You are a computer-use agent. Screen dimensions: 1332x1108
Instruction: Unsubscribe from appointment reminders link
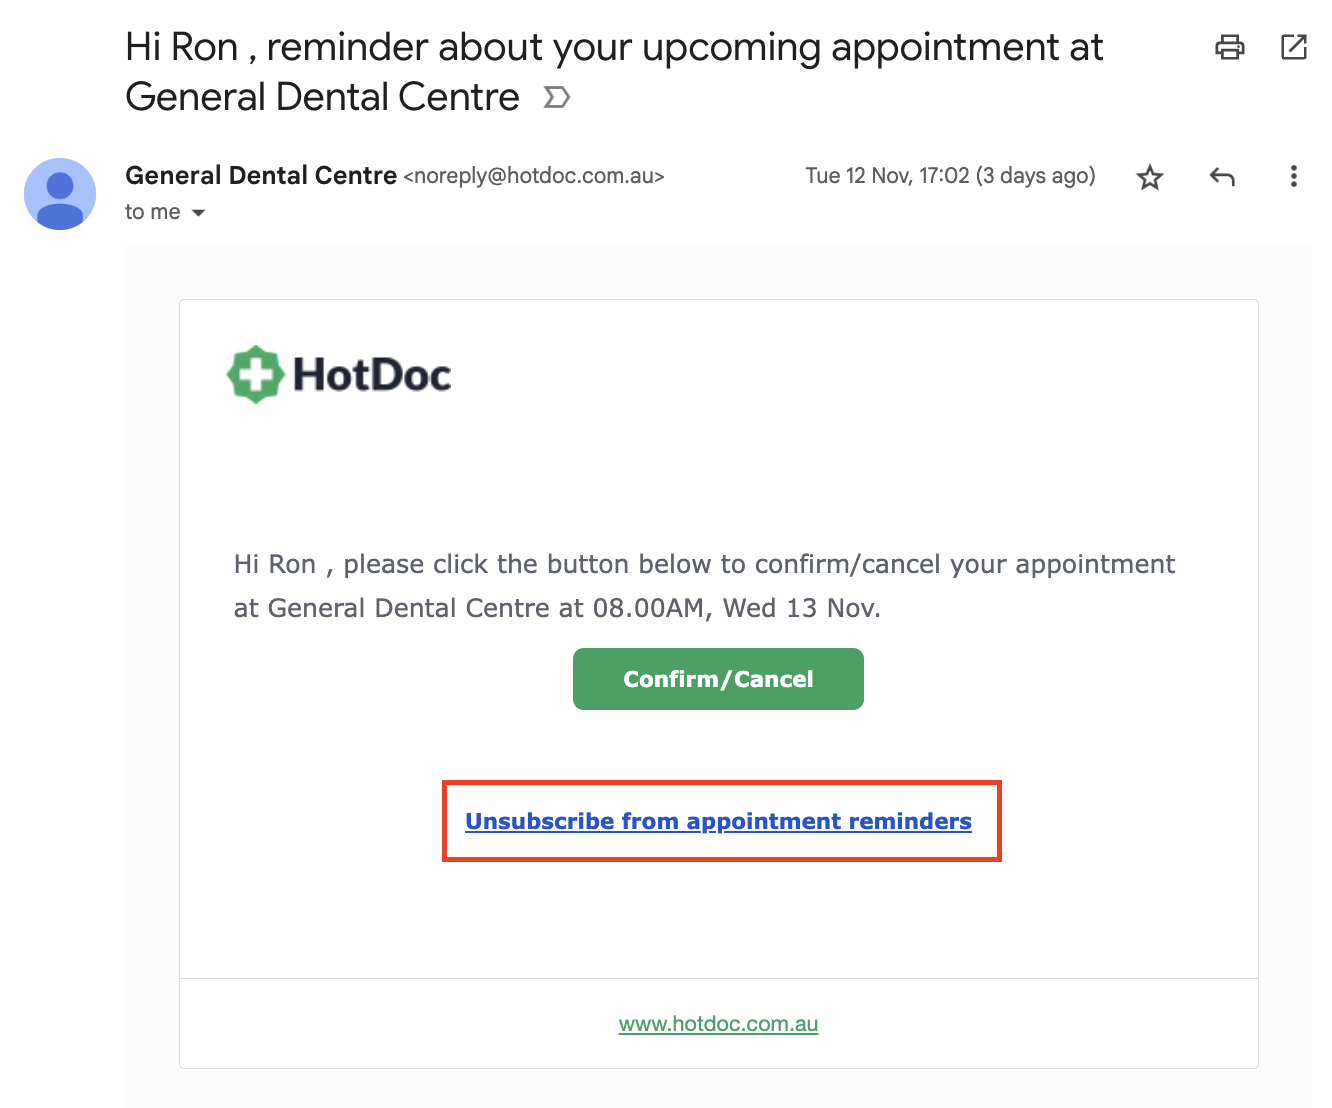(x=718, y=821)
